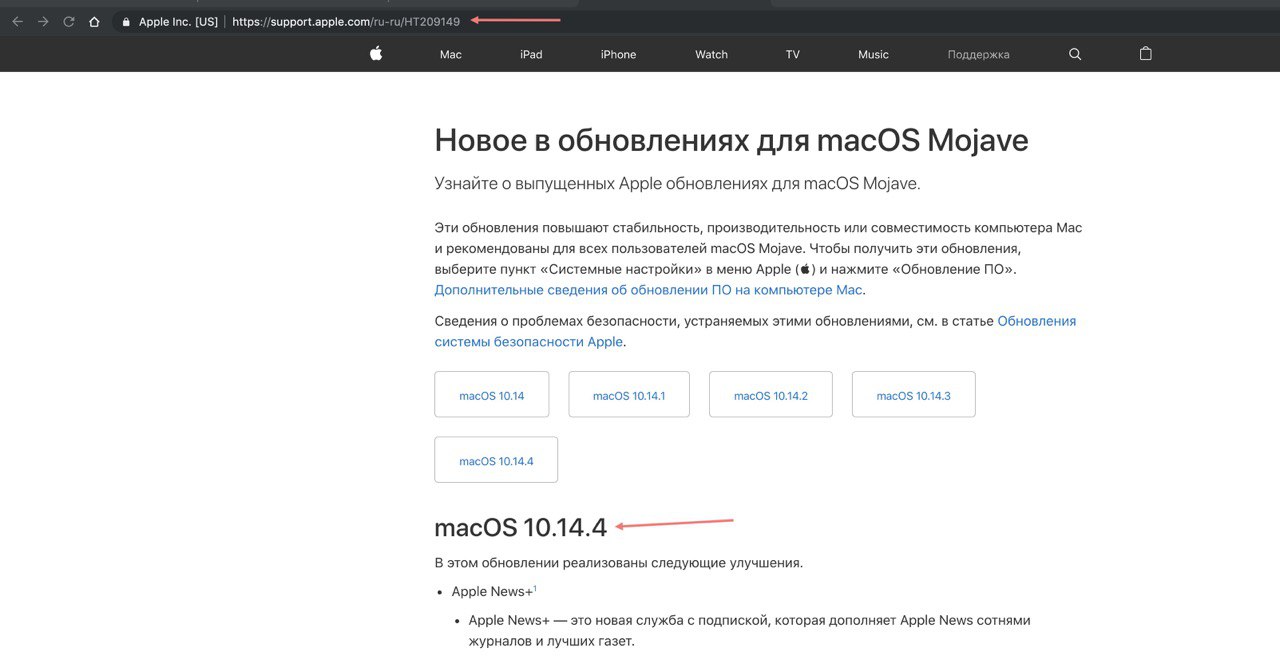Jump to the macOS 10.14.2 section
Image resolution: width=1280 pixels, height=656 pixels.
(x=771, y=394)
